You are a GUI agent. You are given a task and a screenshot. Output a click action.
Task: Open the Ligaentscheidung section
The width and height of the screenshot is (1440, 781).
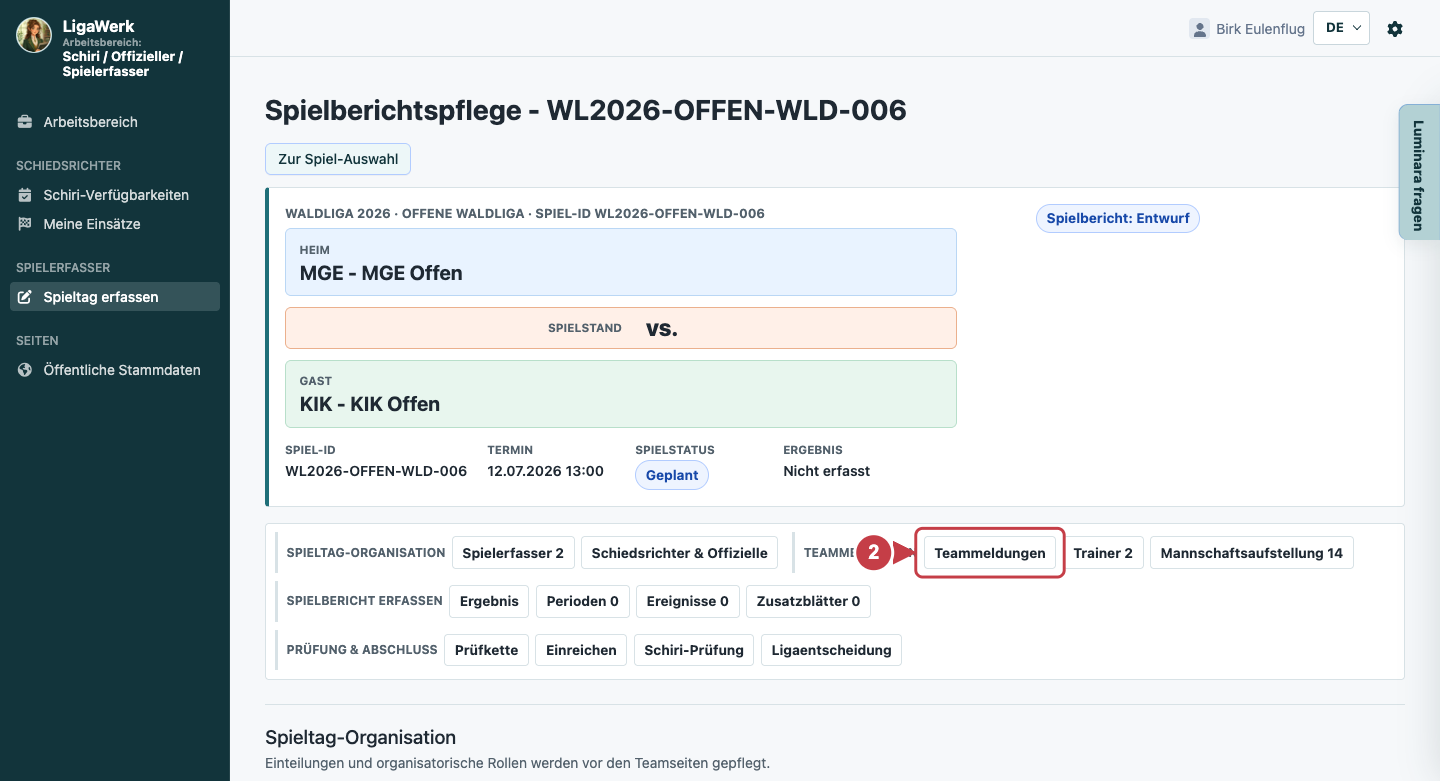[832, 650]
